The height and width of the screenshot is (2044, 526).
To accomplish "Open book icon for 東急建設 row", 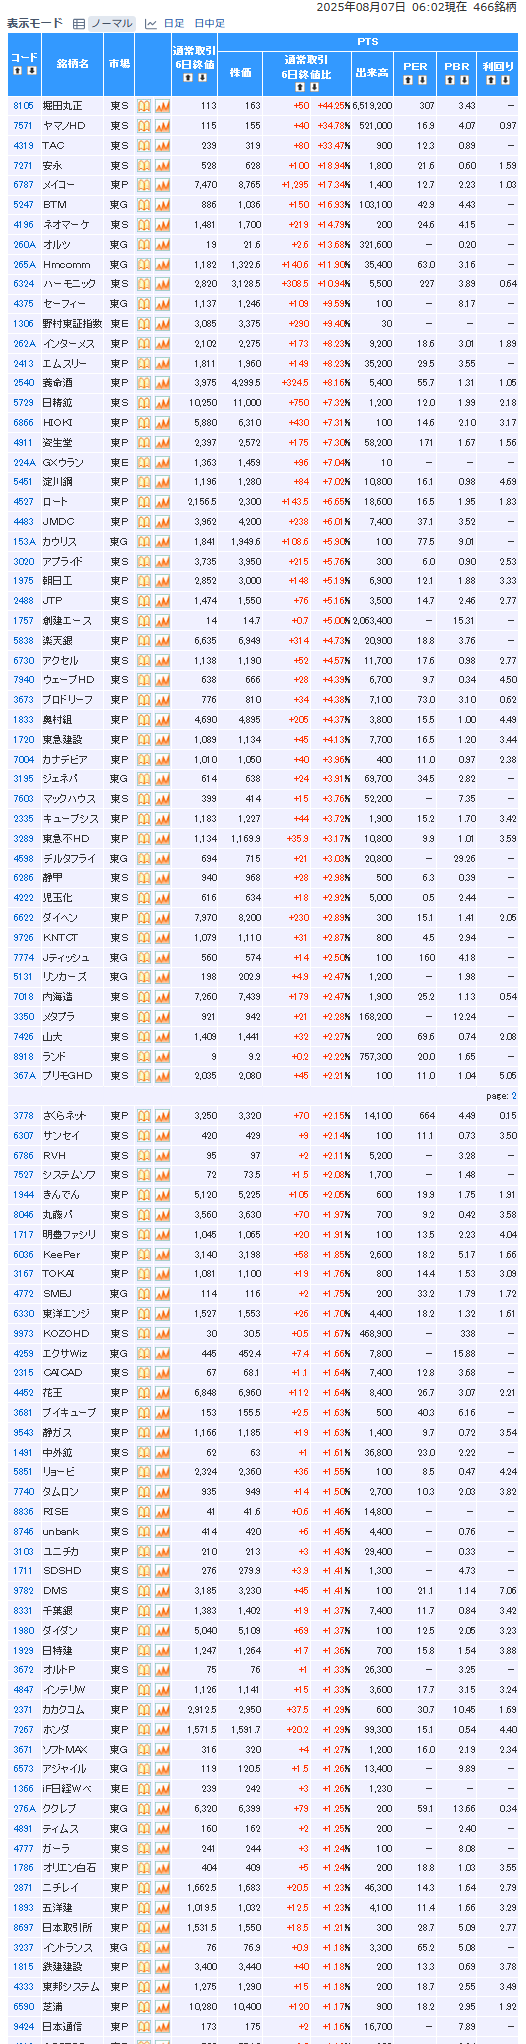I will pos(144,739).
